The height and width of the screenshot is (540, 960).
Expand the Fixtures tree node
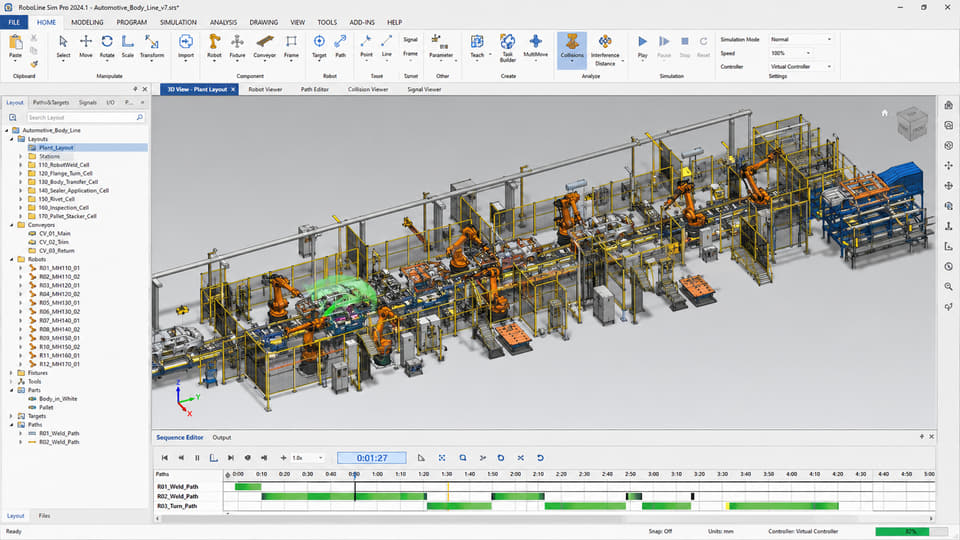12,373
